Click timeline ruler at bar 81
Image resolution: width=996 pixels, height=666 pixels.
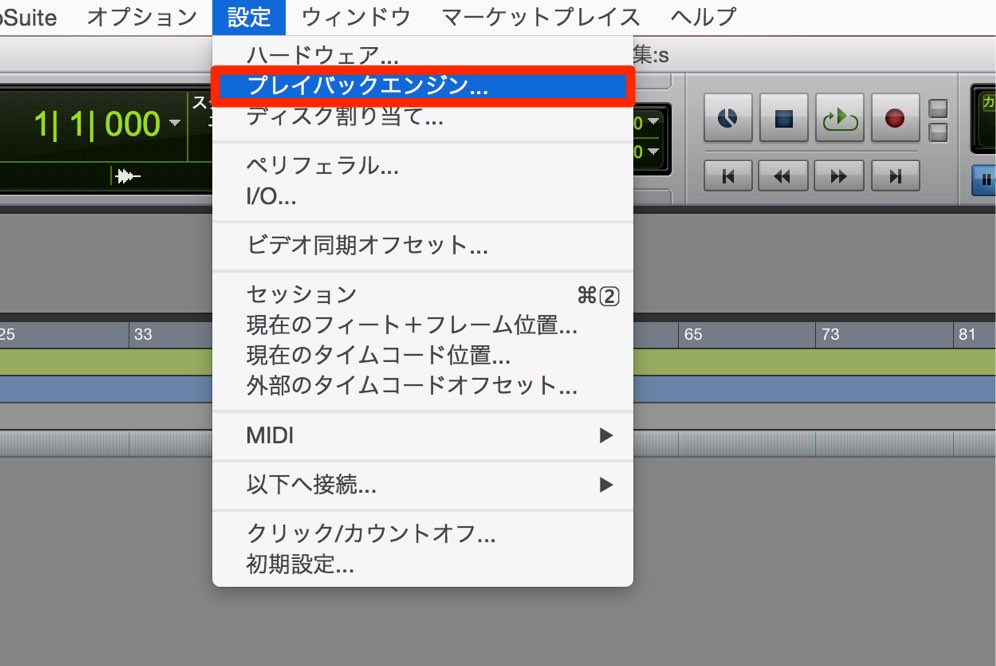pyautogui.click(x=967, y=334)
